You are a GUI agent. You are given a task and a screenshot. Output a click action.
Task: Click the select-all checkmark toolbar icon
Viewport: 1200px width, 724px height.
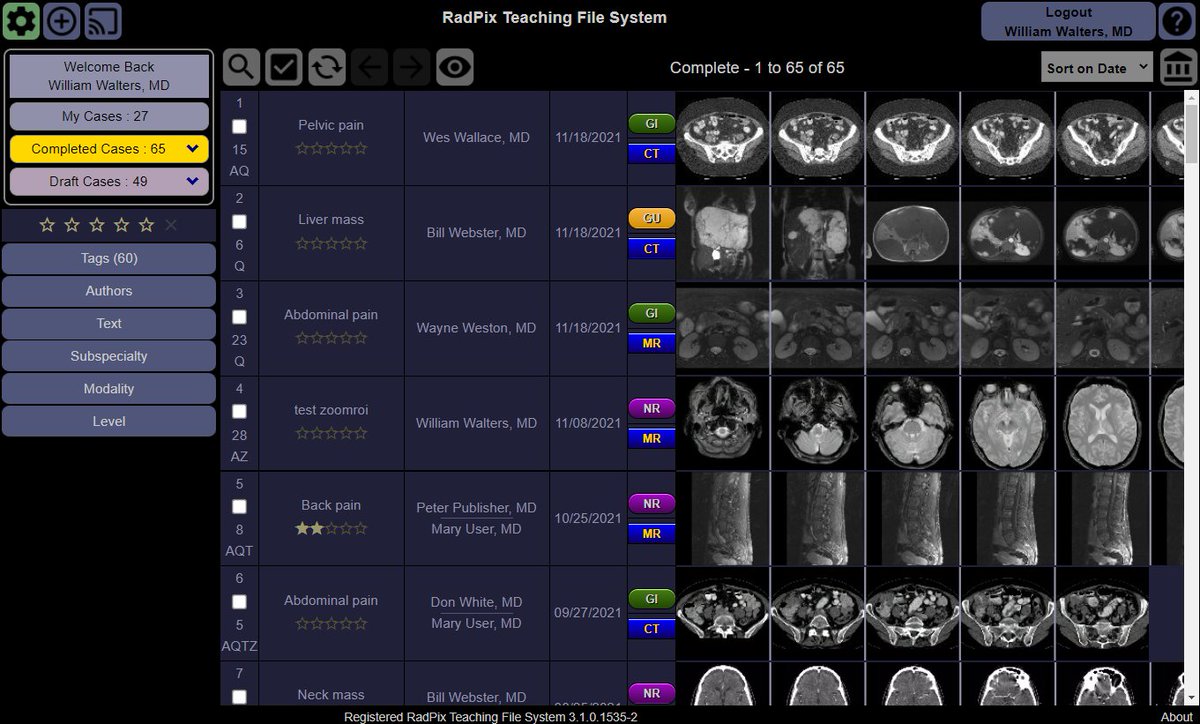[x=284, y=67]
